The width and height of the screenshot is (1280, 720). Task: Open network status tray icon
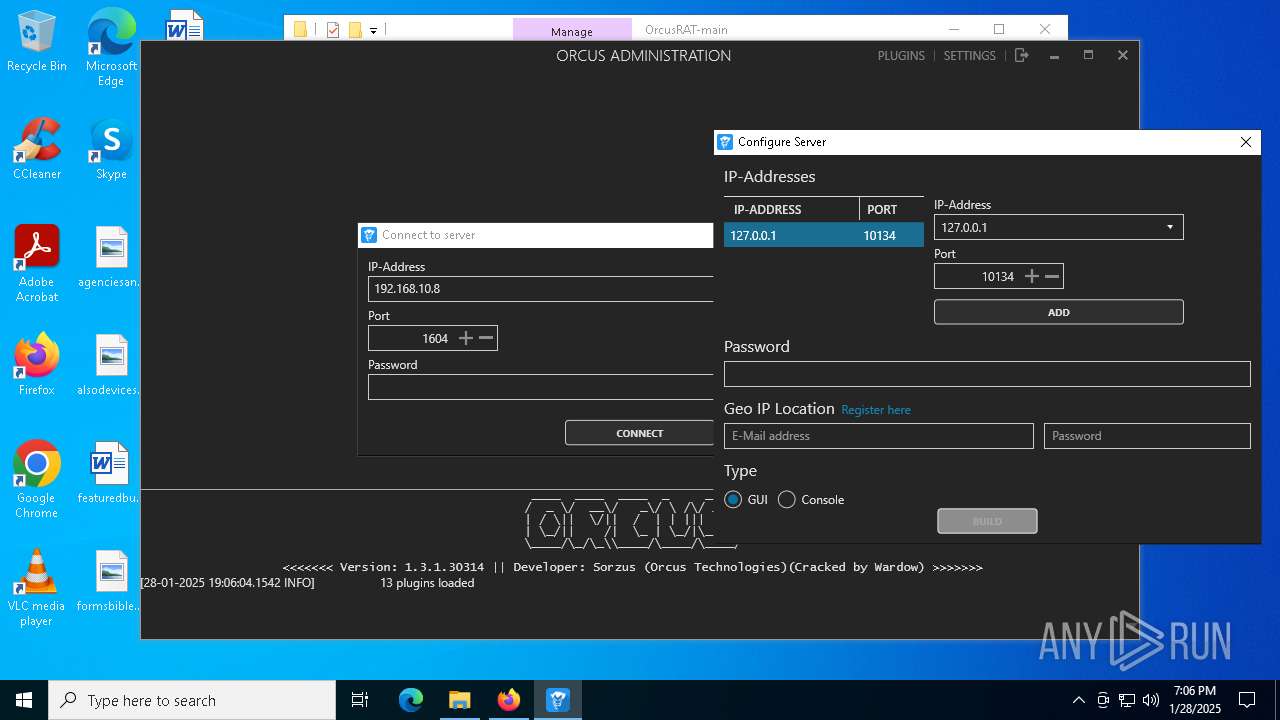[x=1127, y=700]
